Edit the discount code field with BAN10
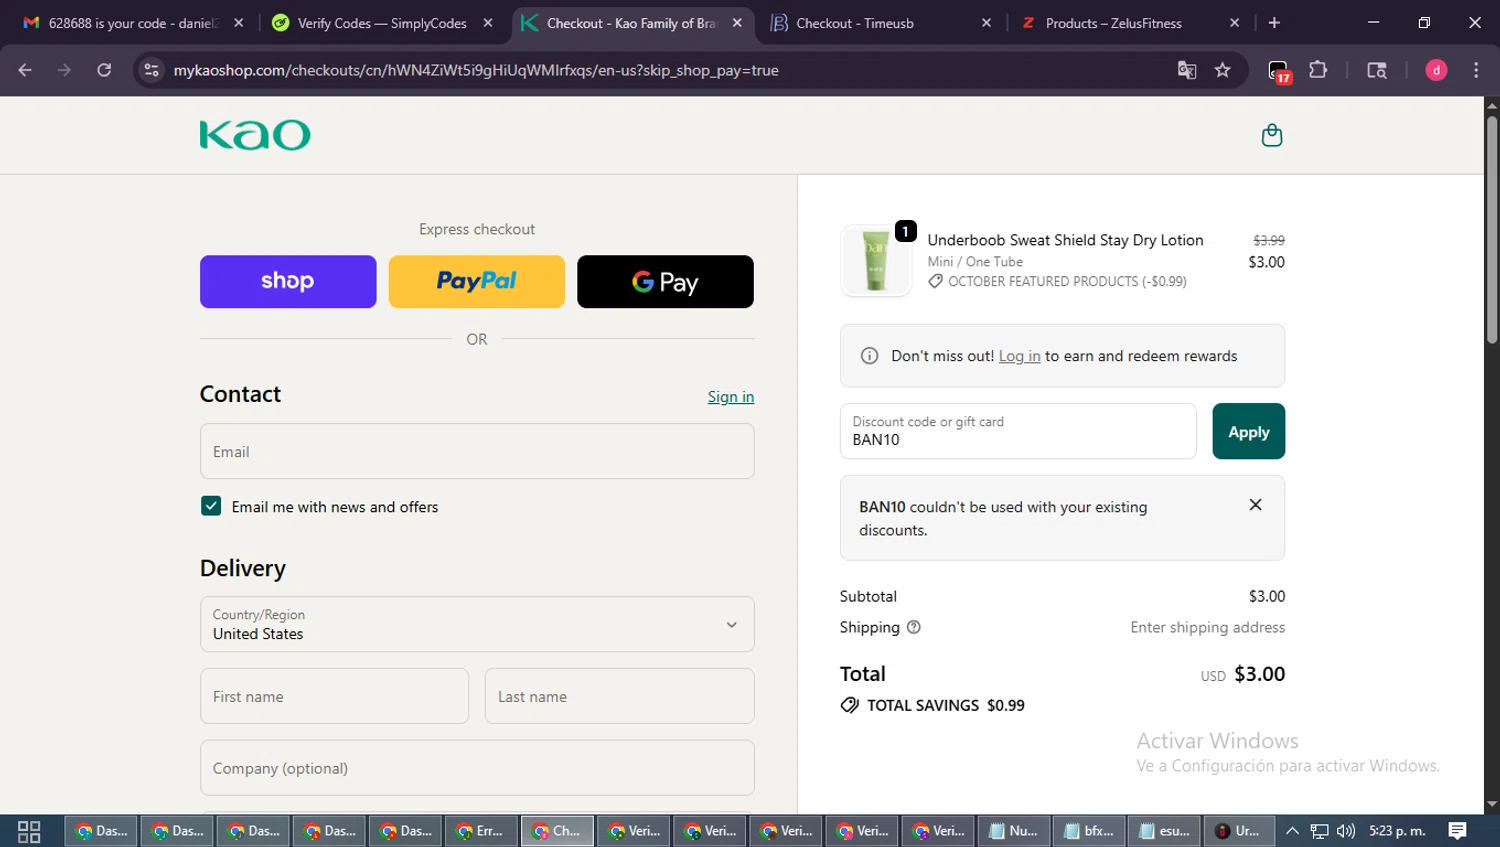1500x847 pixels. [1018, 431]
